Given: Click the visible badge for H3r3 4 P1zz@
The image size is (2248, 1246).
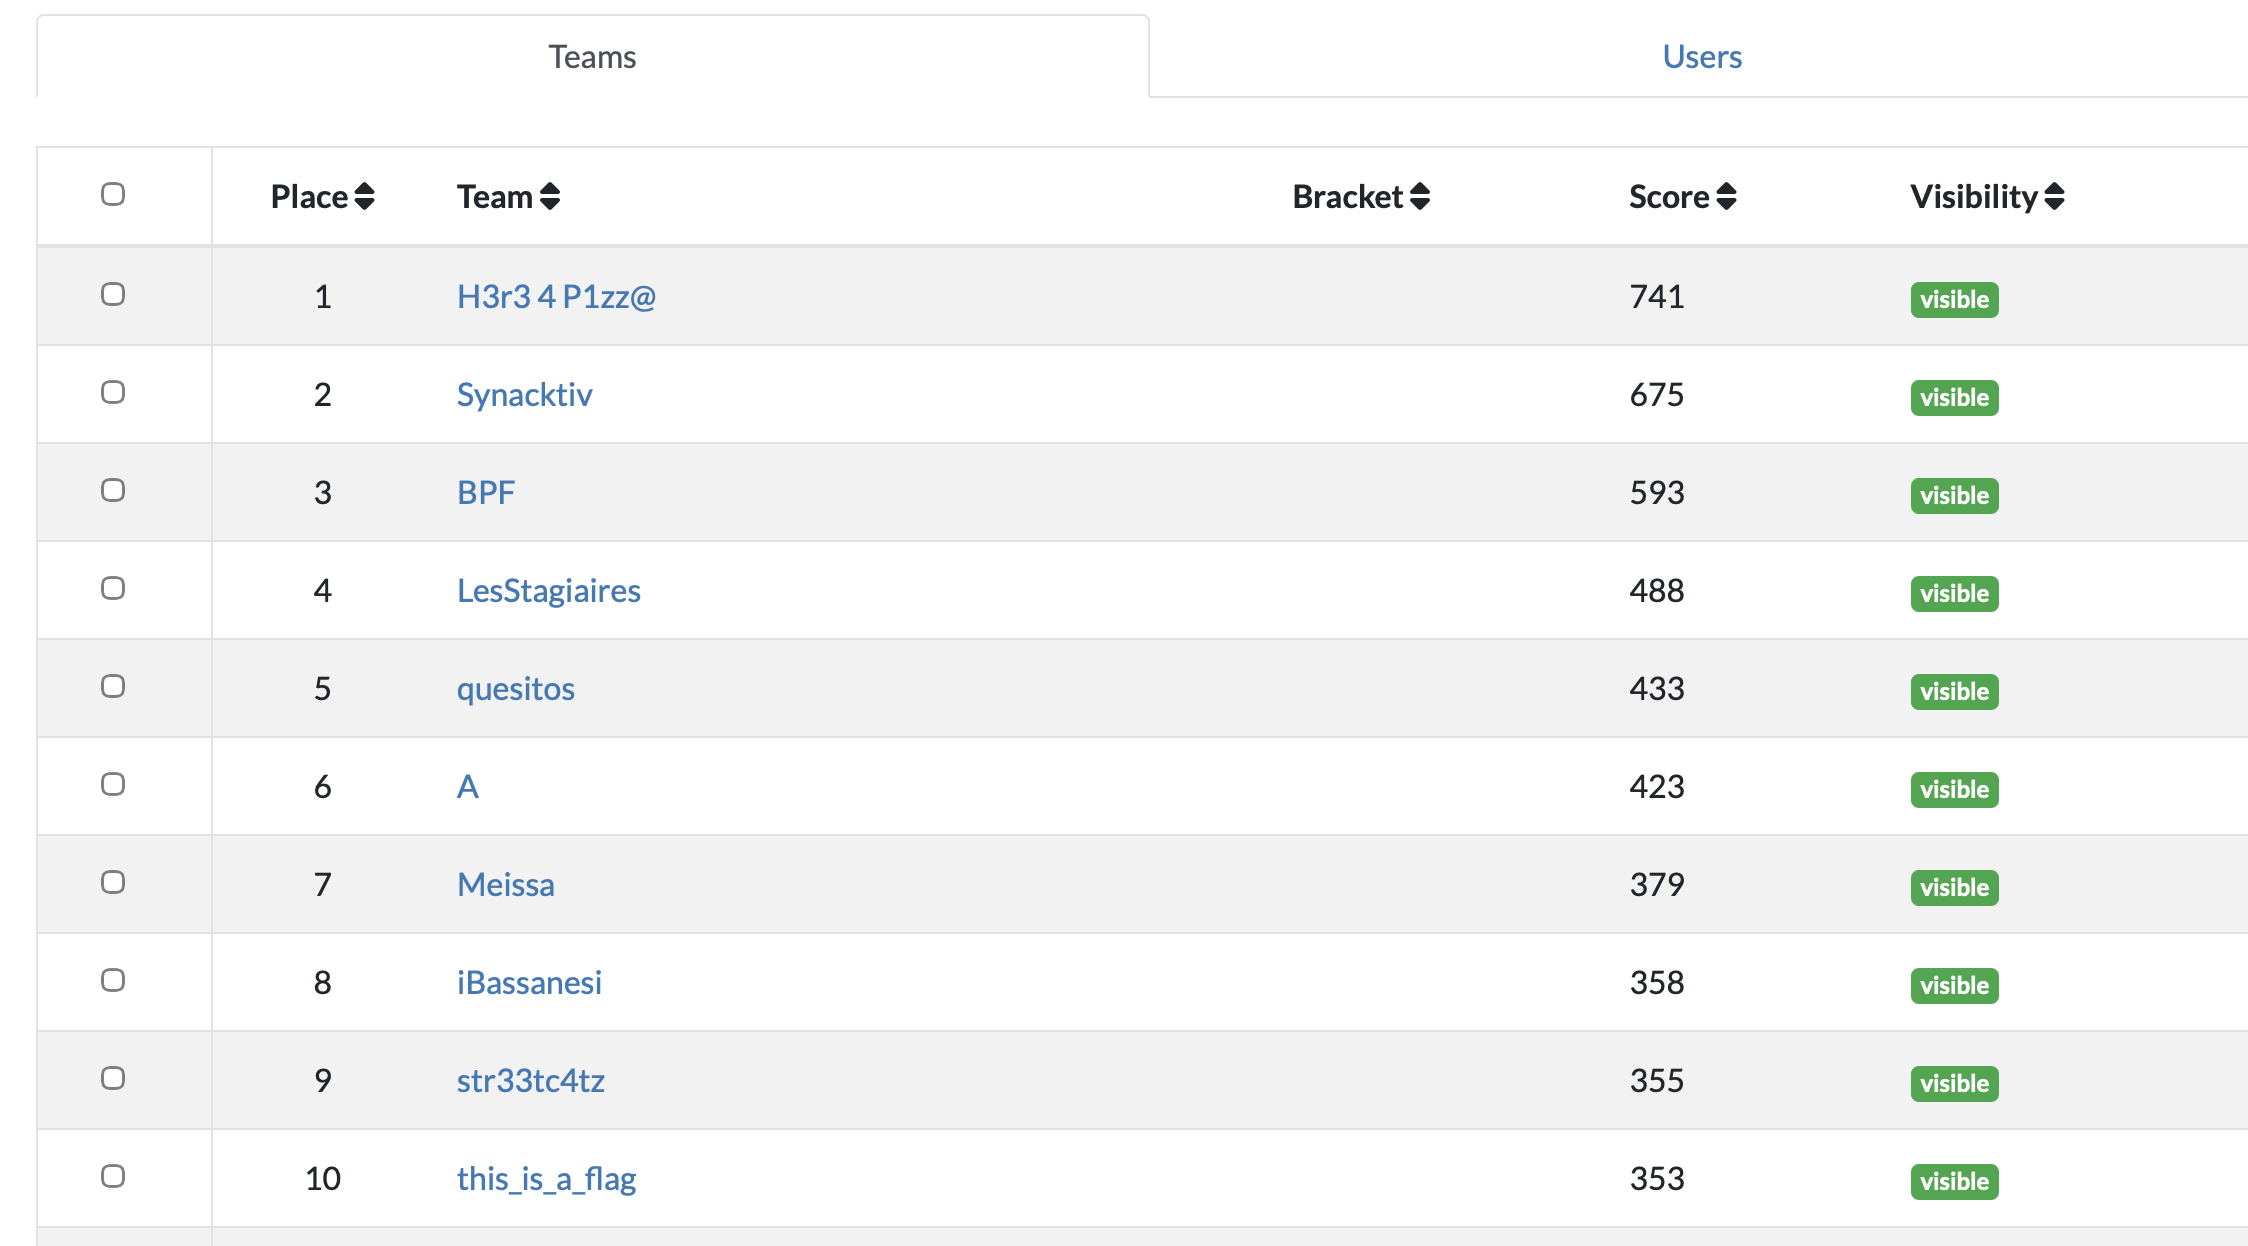Looking at the screenshot, I should click(1954, 300).
